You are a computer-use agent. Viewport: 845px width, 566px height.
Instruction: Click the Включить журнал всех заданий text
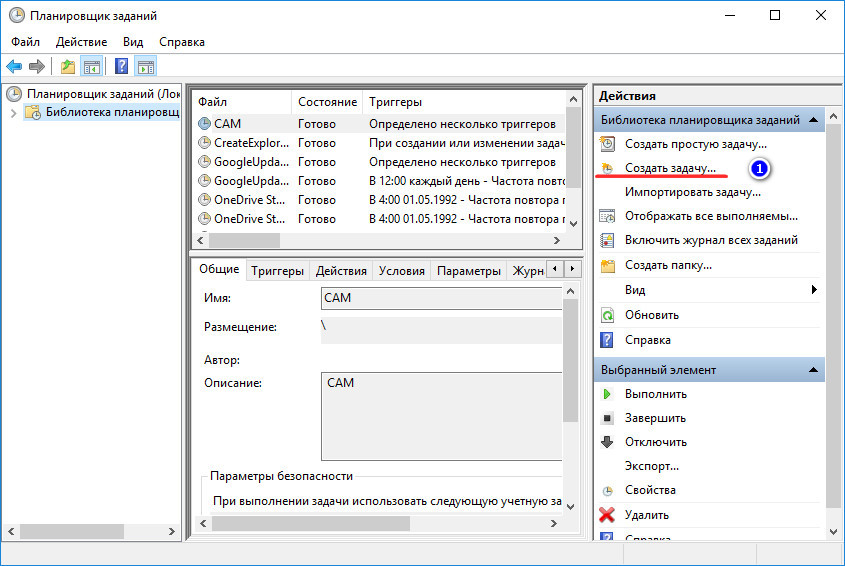711,240
